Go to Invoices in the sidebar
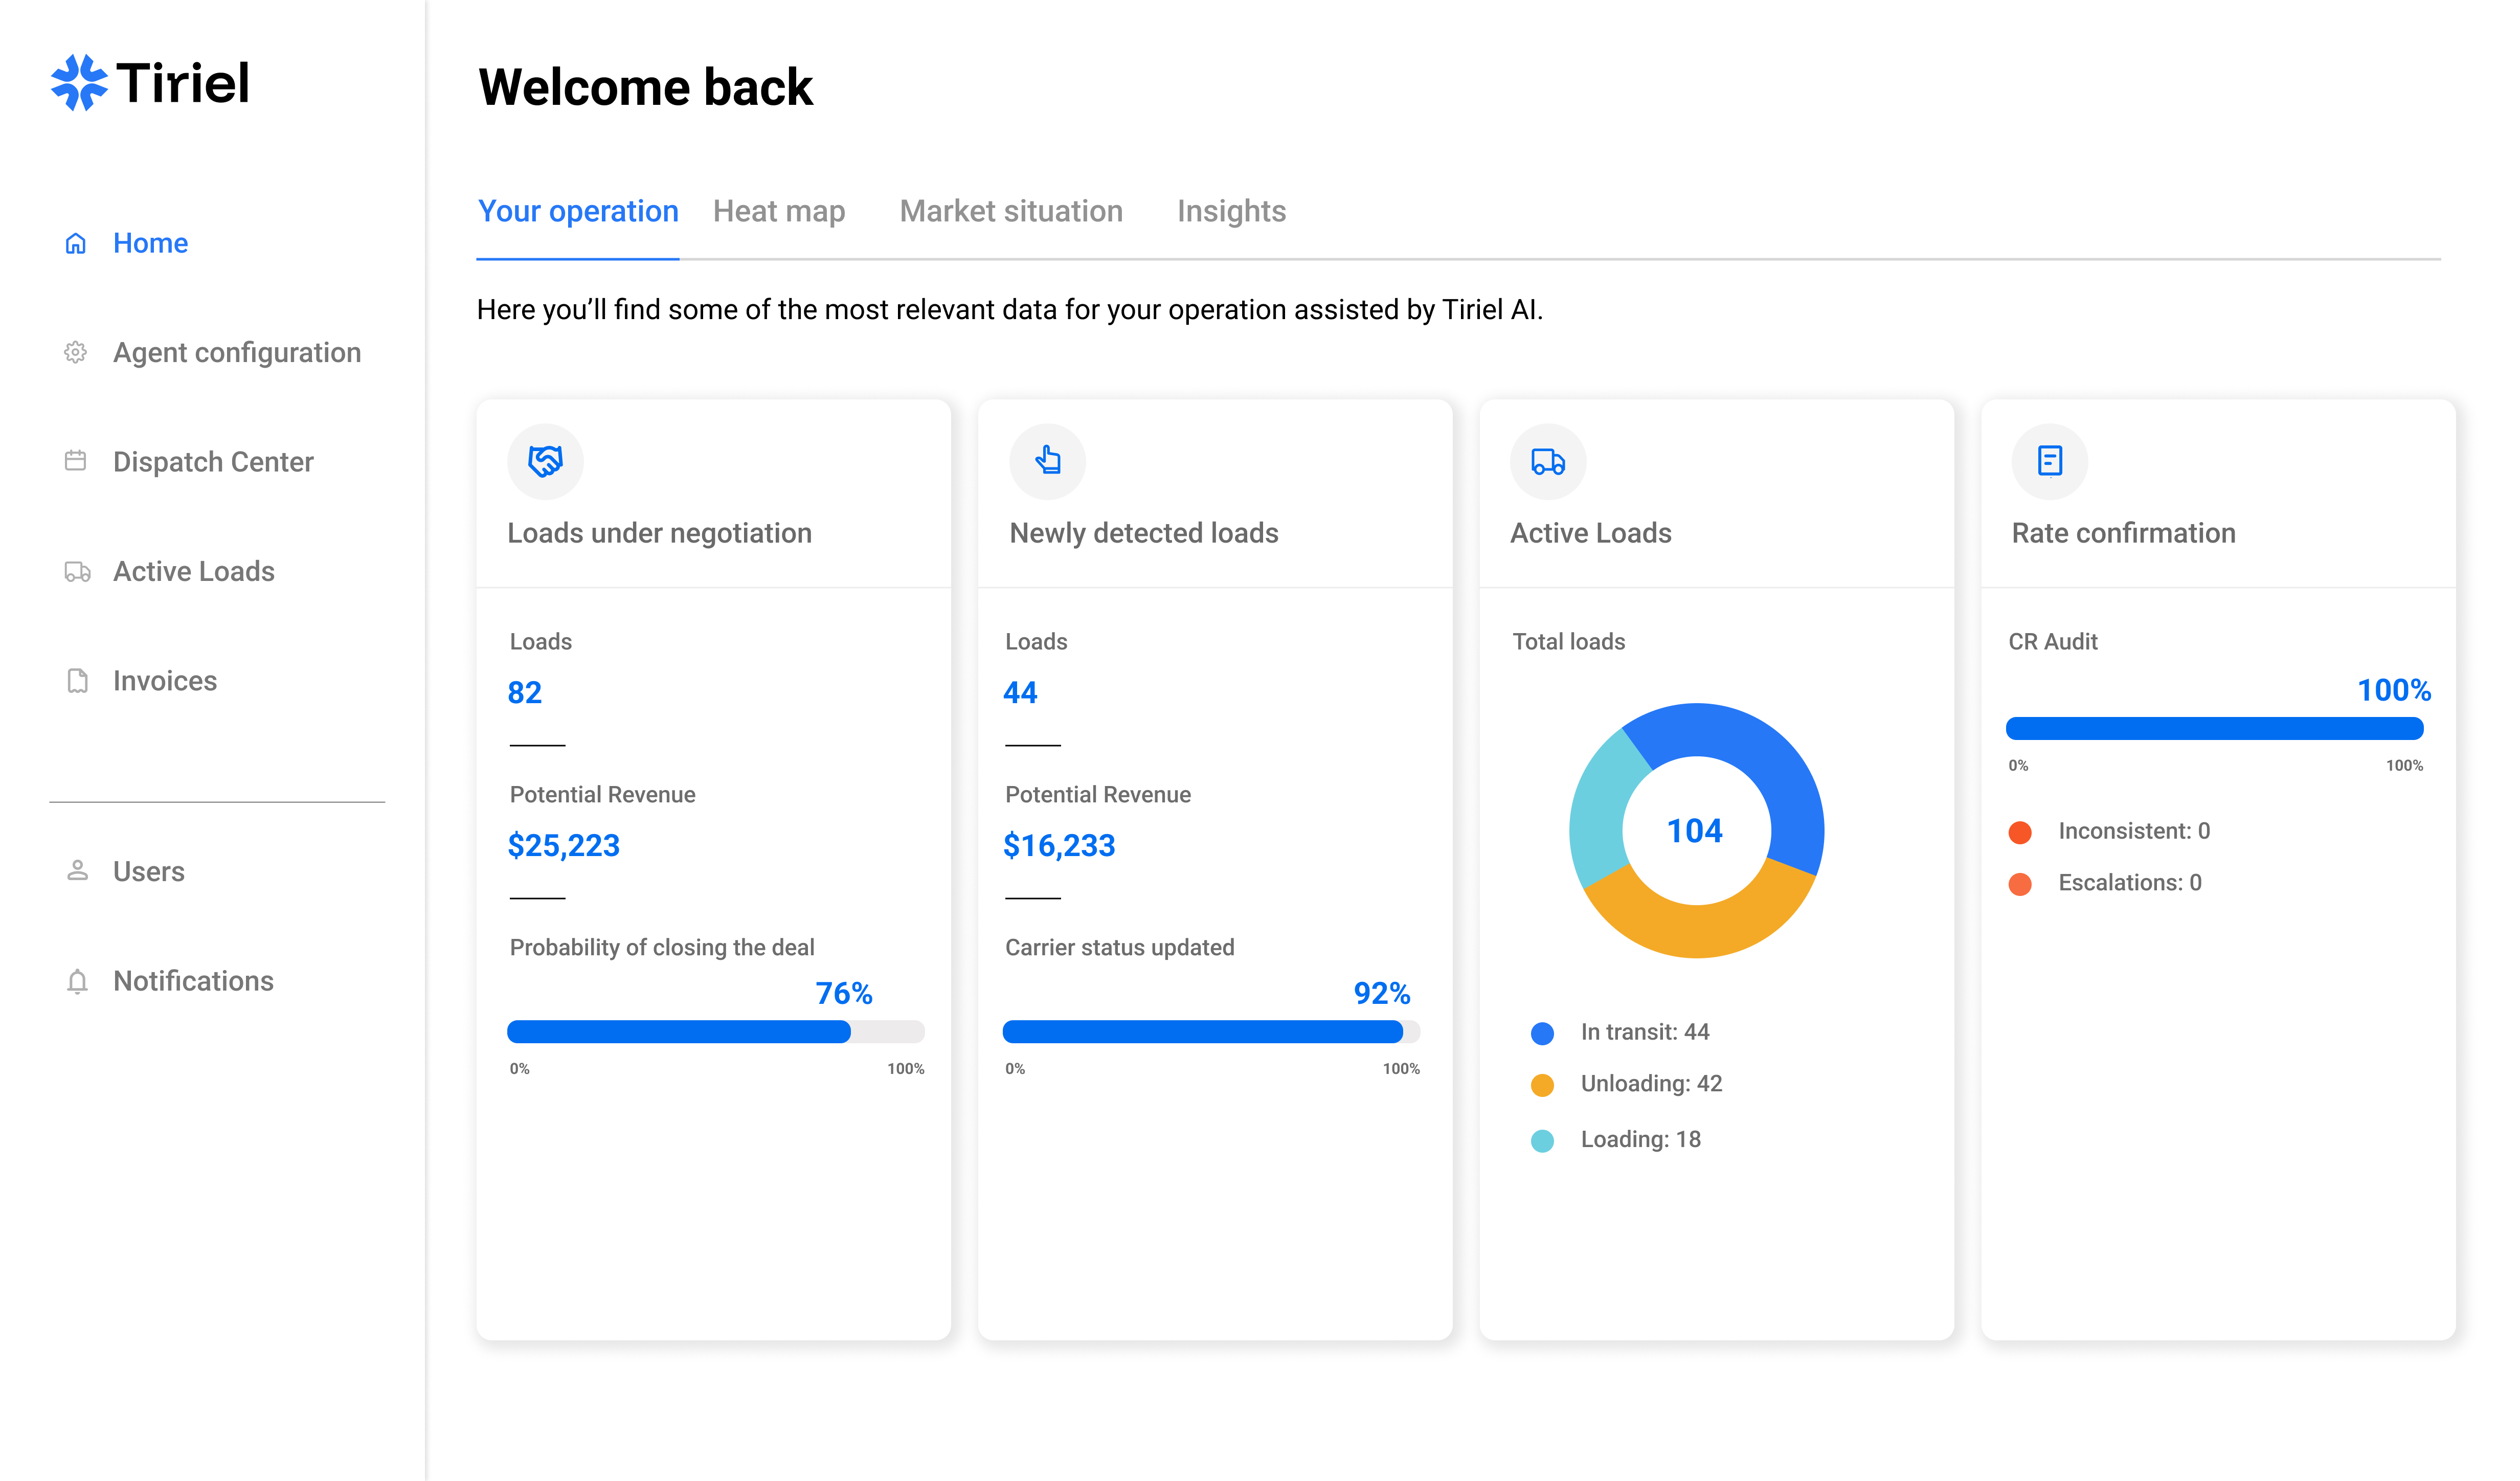Screen dimensions: 2520x1481 (x=165, y=681)
